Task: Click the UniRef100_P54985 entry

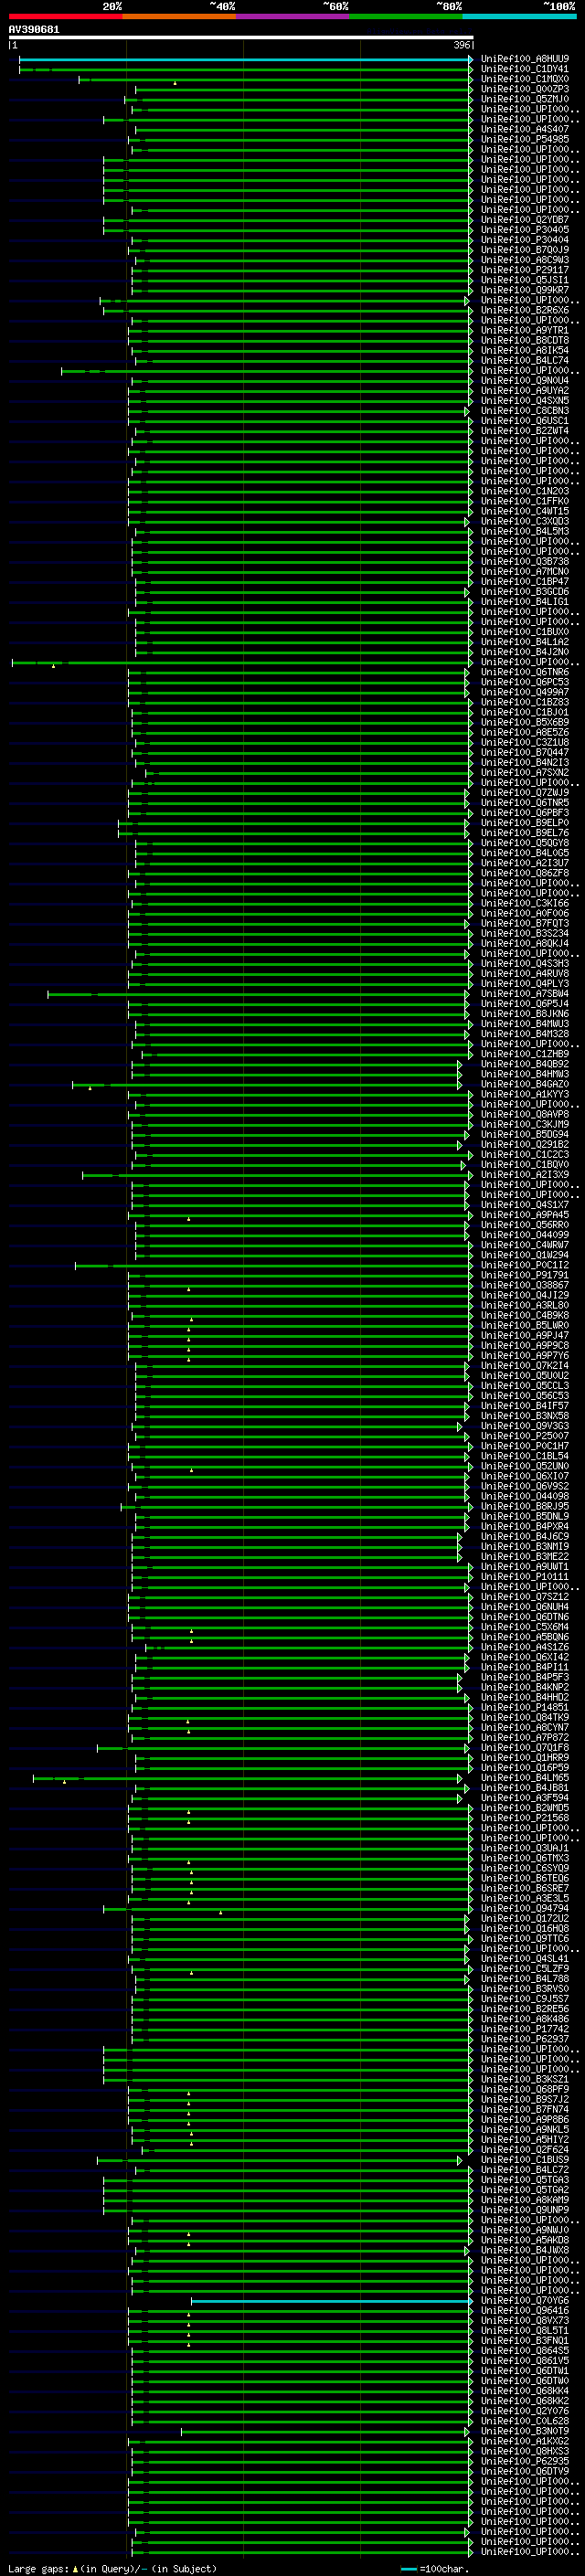Action: 525,139
